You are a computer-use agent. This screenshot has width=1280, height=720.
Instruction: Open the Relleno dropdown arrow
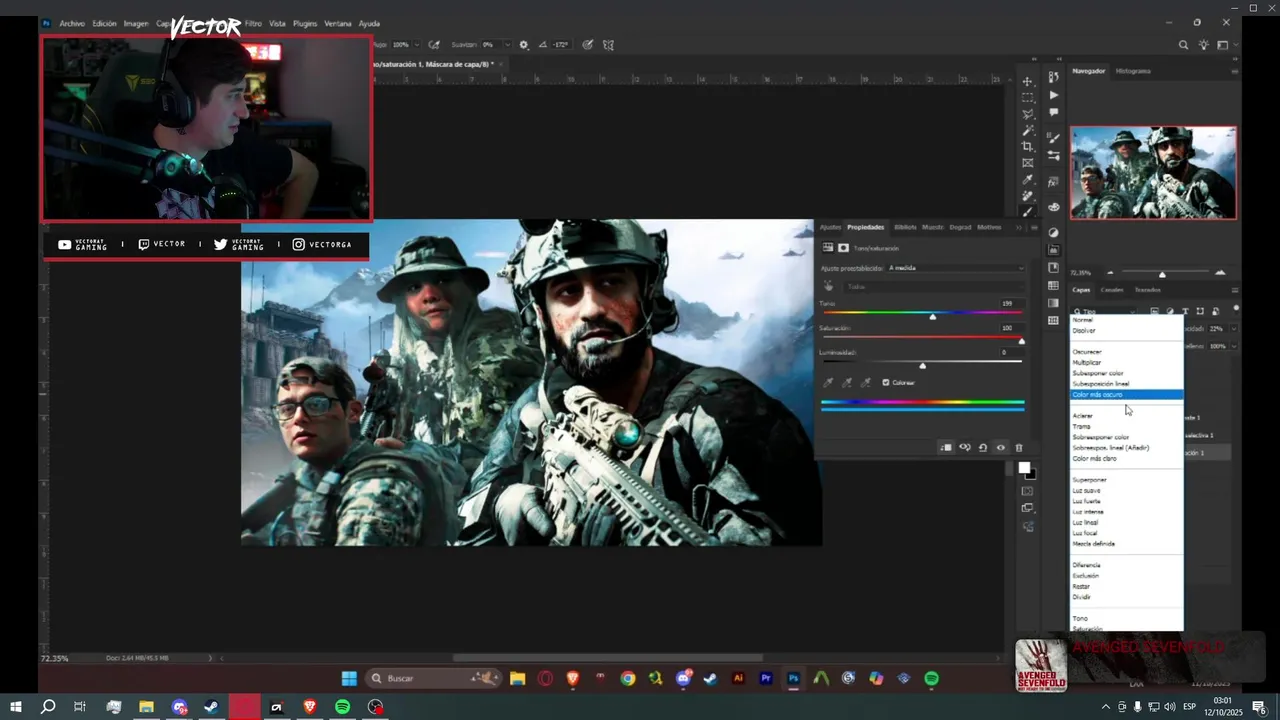1234,346
